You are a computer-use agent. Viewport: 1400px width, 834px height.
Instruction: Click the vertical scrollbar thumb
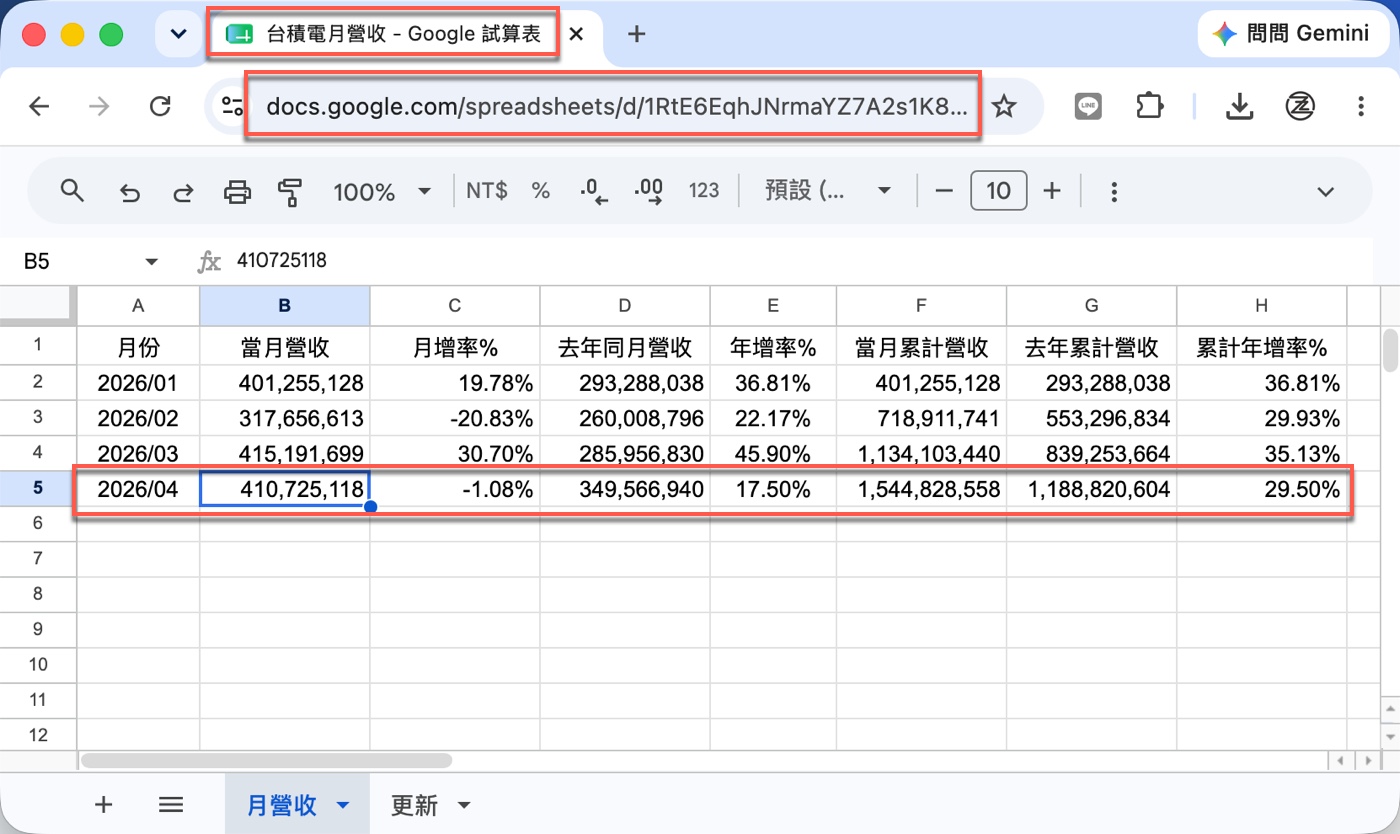pos(1389,350)
